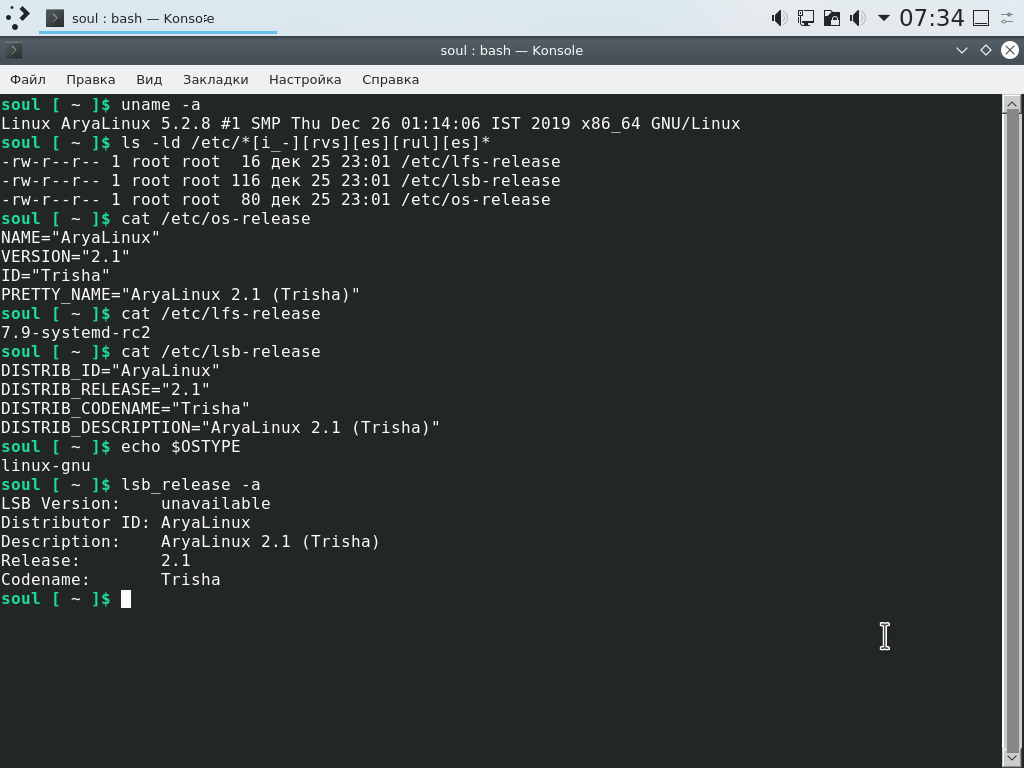
Task: Click the 'uname -a' command text
Action: pyautogui.click(x=161, y=104)
